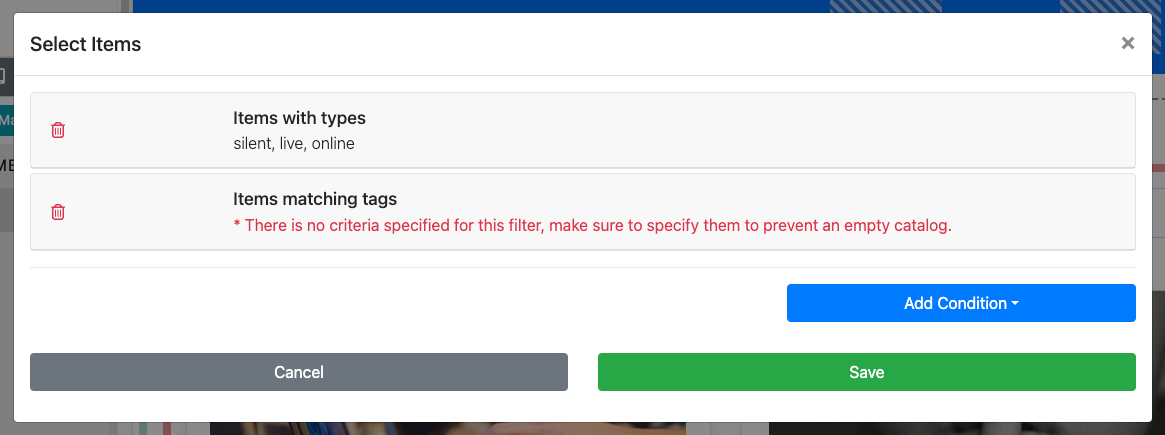Click the divider line above Add Condition
This screenshot has height=435, width=1165.
(582, 267)
